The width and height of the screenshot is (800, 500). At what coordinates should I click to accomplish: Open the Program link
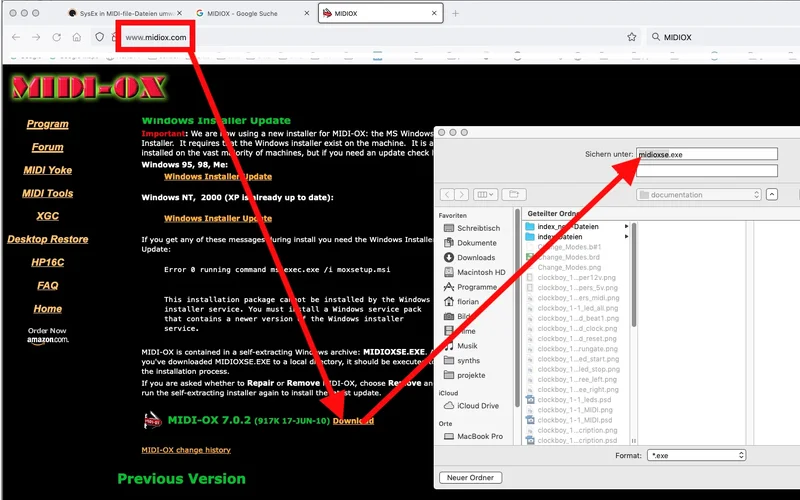[47, 124]
